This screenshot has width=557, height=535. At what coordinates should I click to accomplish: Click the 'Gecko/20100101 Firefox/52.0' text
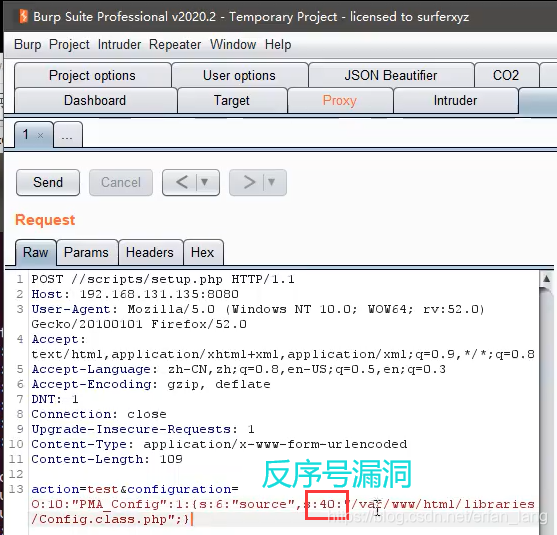coord(139,324)
